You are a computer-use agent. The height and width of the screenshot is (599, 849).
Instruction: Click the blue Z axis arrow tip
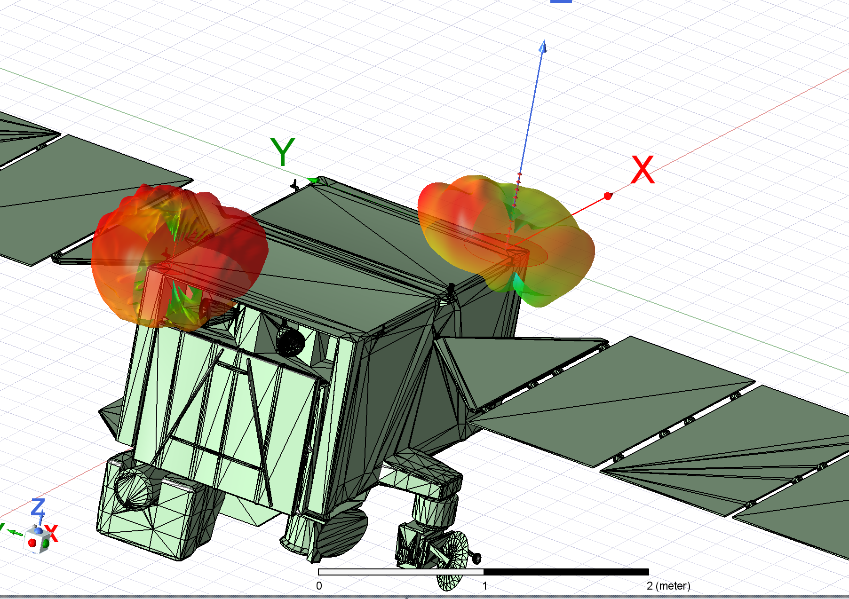click(543, 44)
